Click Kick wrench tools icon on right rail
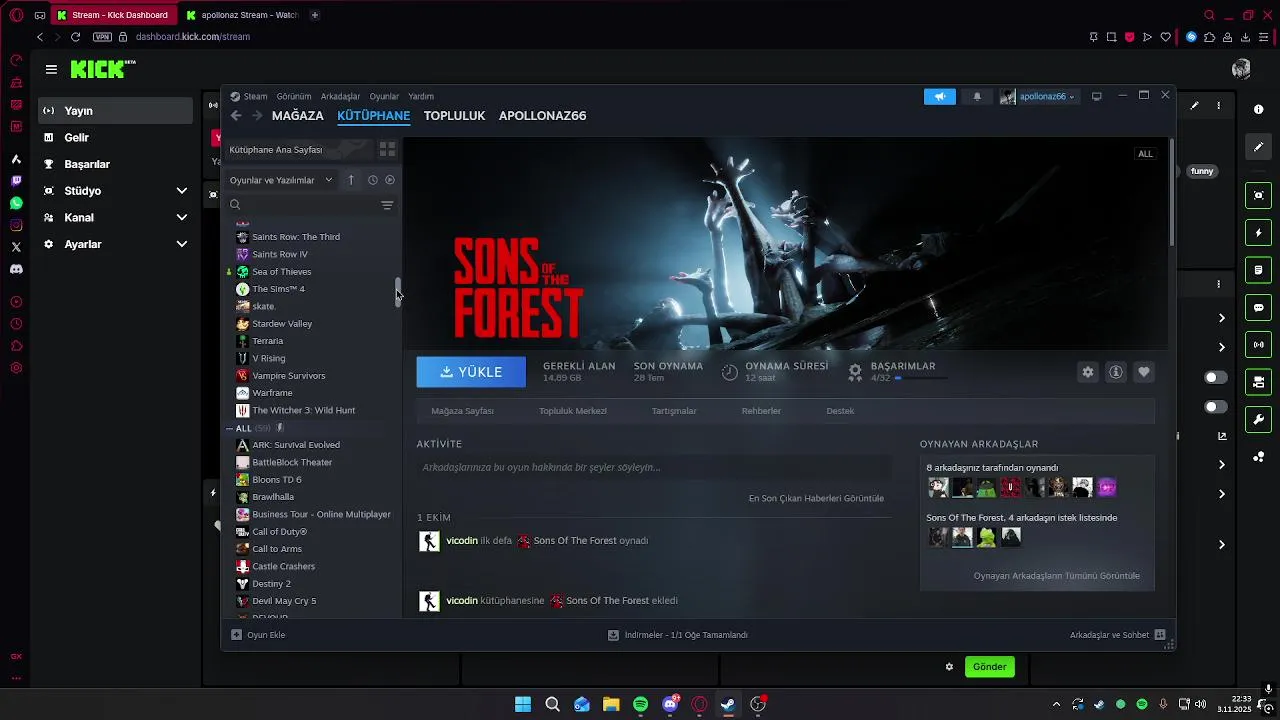This screenshot has height=720, width=1280. coord(1259,419)
